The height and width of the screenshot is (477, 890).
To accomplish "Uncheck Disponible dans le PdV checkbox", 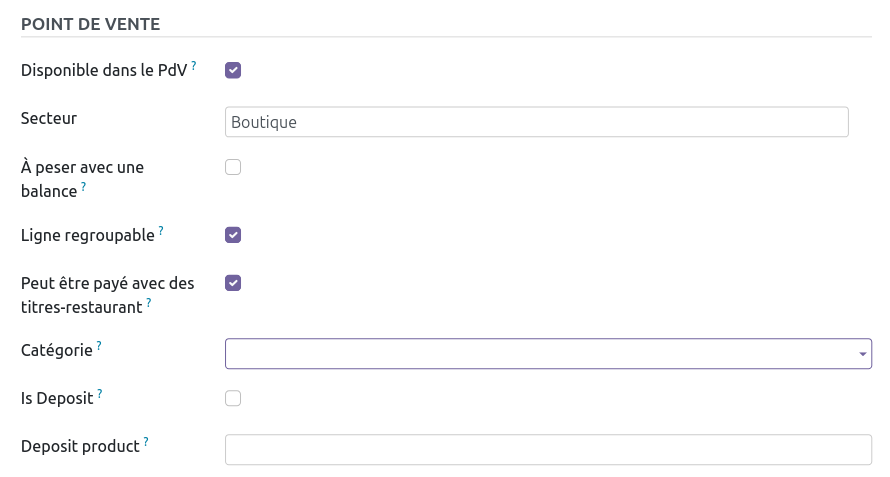I will (233, 70).
